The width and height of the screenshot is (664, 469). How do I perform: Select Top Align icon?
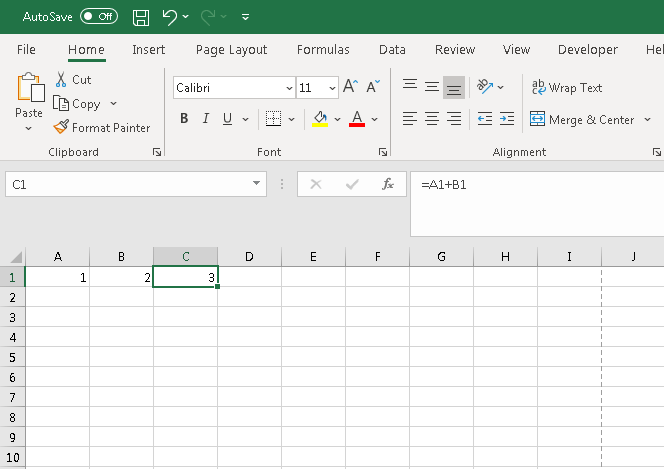coord(410,85)
